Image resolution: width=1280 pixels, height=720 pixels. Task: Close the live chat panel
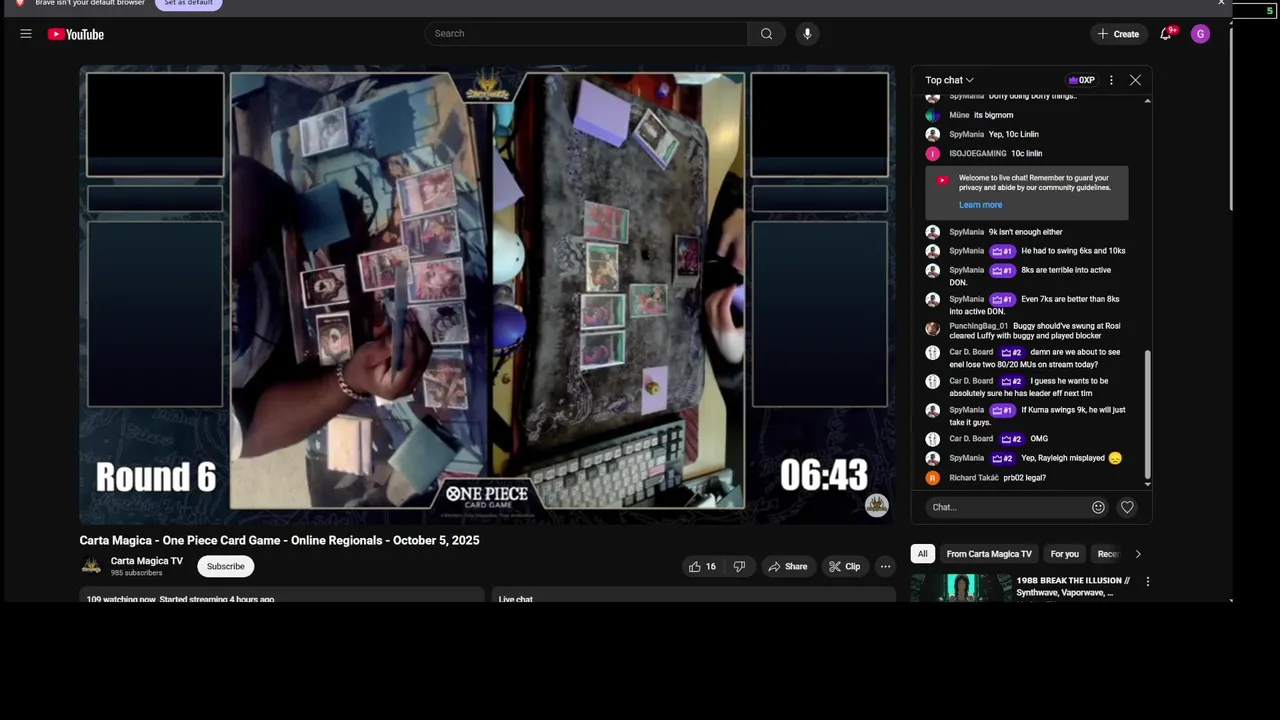pos(1135,80)
